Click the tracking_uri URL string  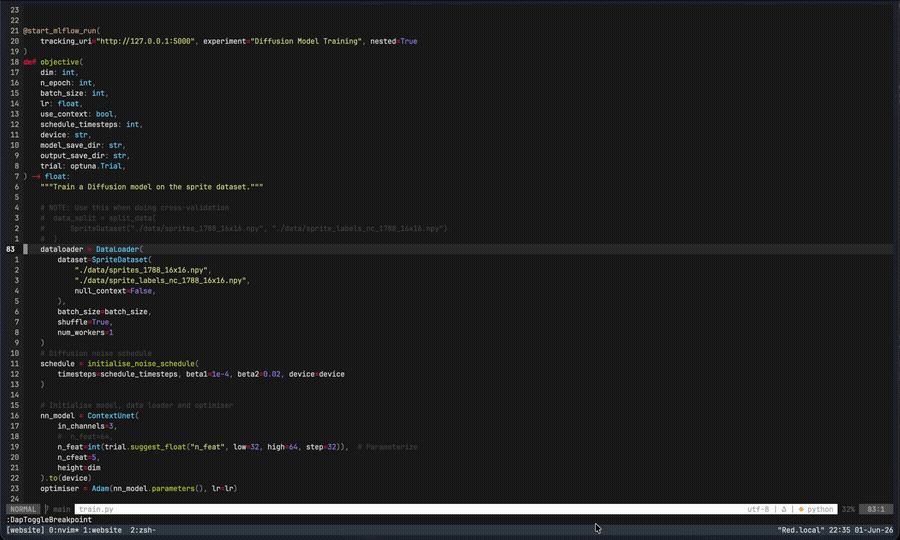point(146,41)
